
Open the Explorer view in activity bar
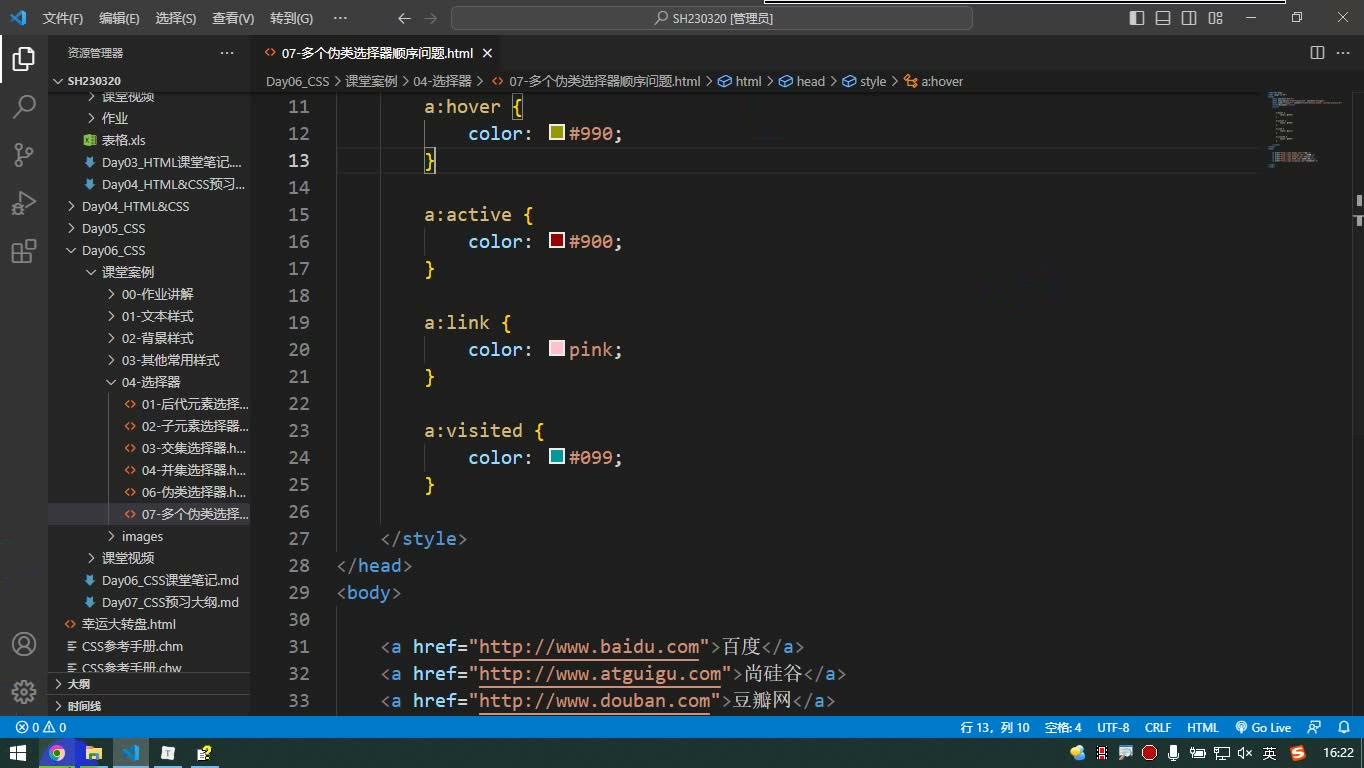pyautogui.click(x=24, y=59)
